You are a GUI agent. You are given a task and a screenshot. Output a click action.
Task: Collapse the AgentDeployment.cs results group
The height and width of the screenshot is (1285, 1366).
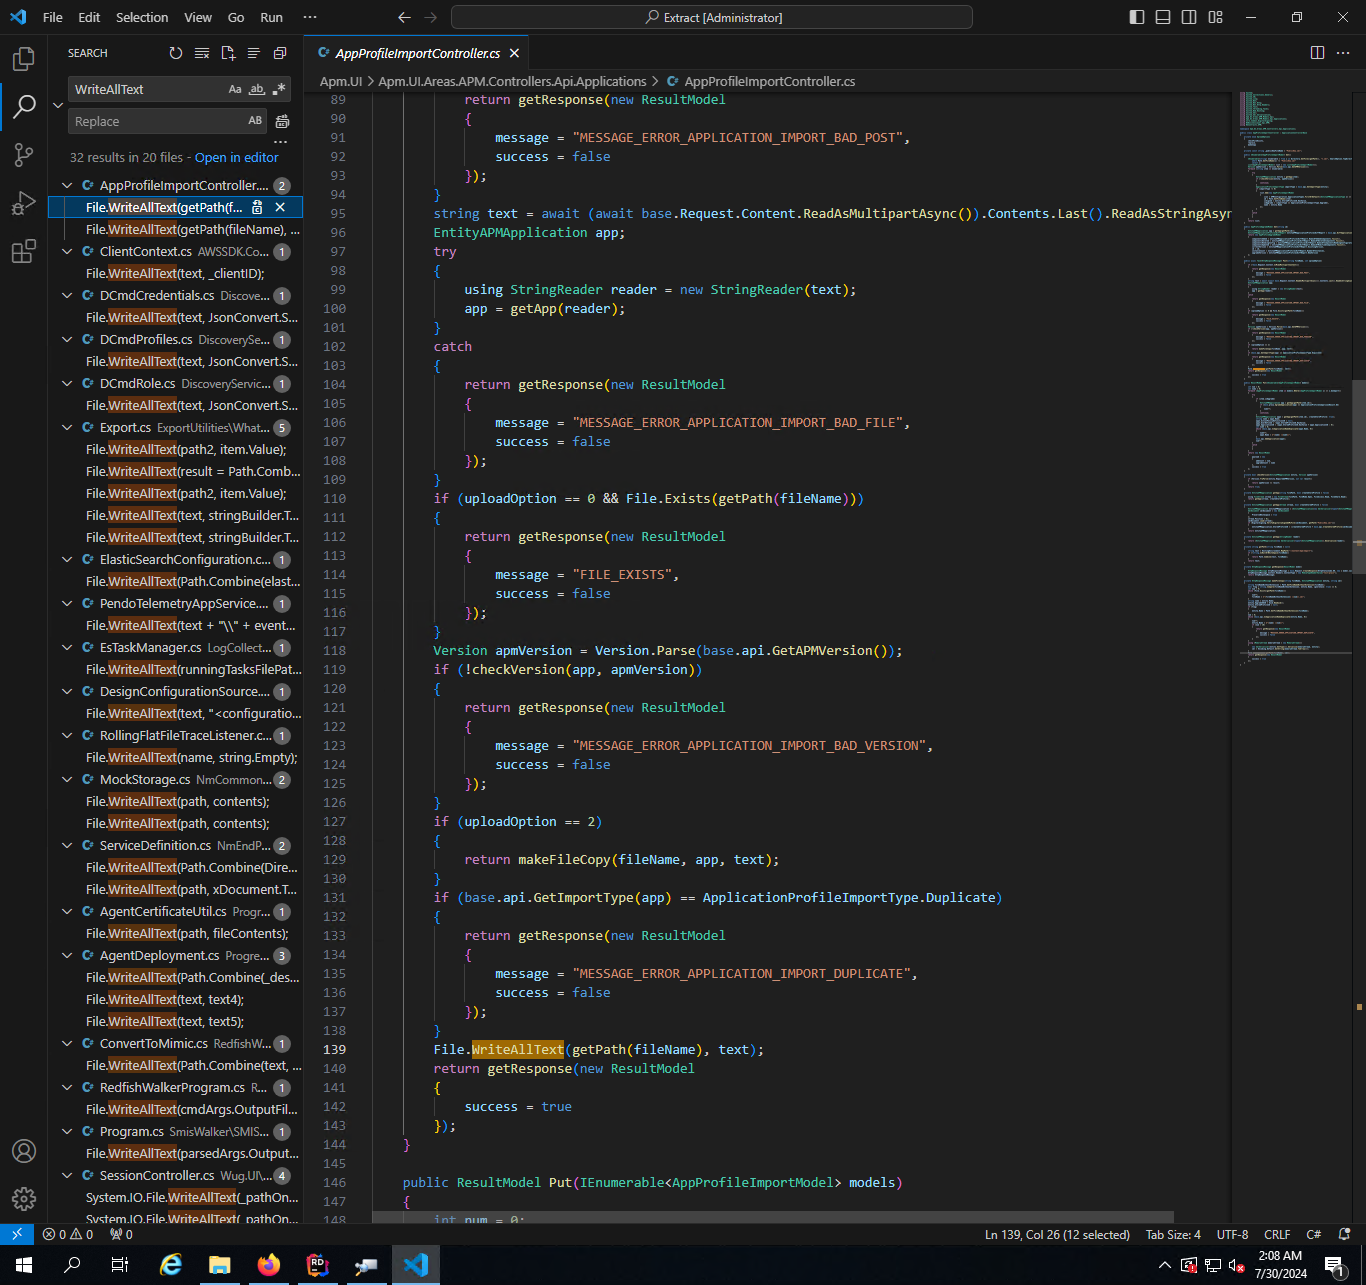click(67, 956)
